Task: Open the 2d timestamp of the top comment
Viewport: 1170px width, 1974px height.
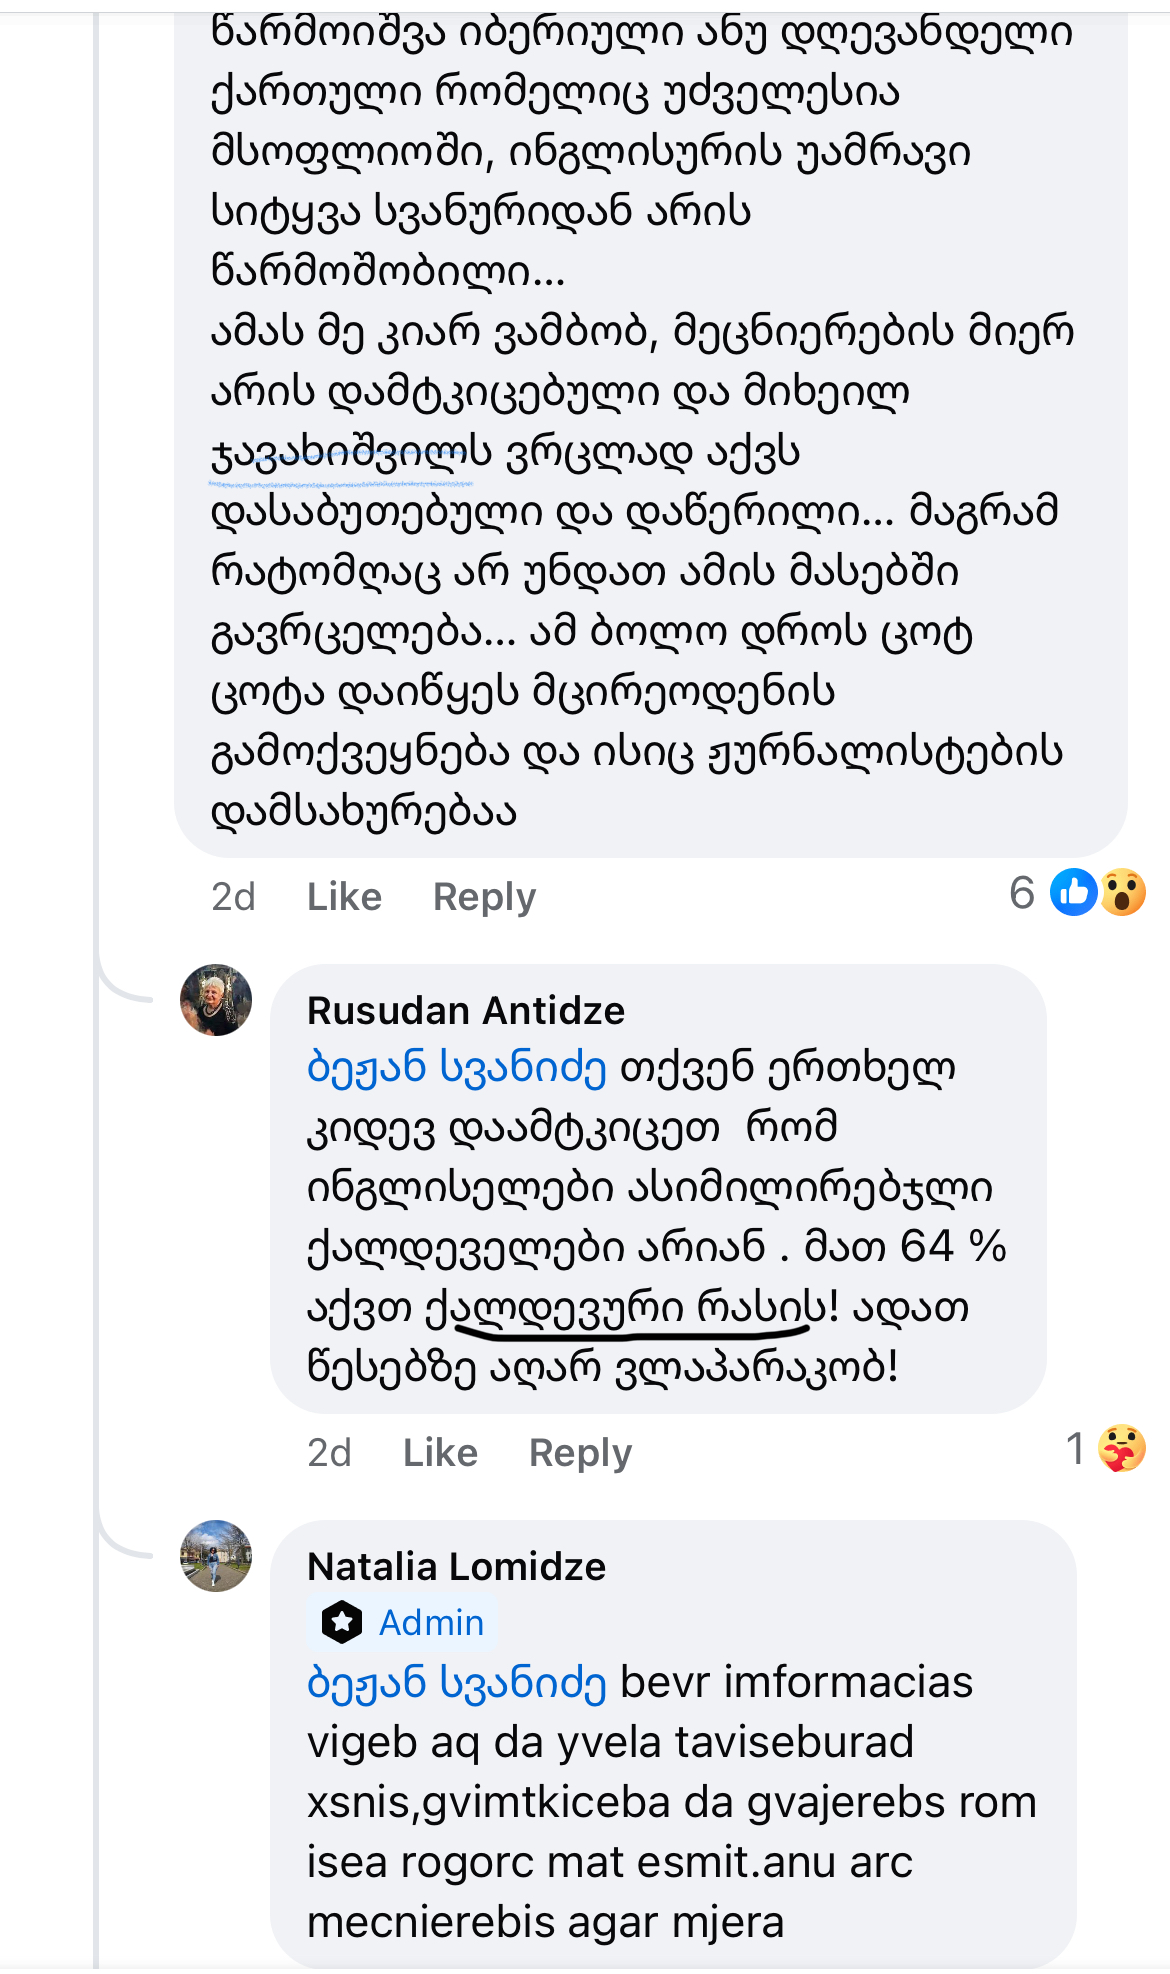Action: pos(233,897)
